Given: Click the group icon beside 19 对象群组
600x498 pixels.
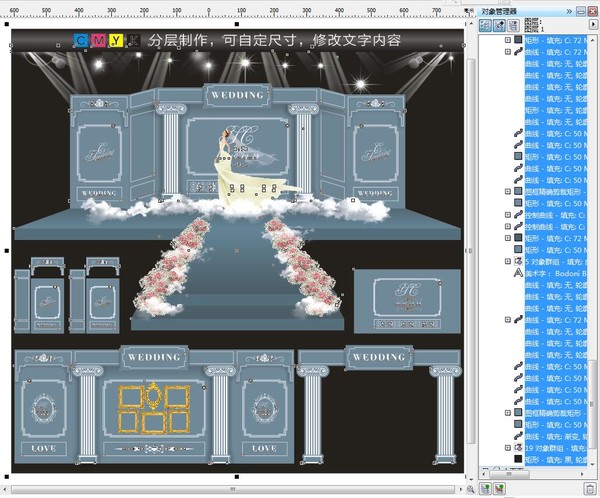Looking at the screenshot, I should [518, 447].
